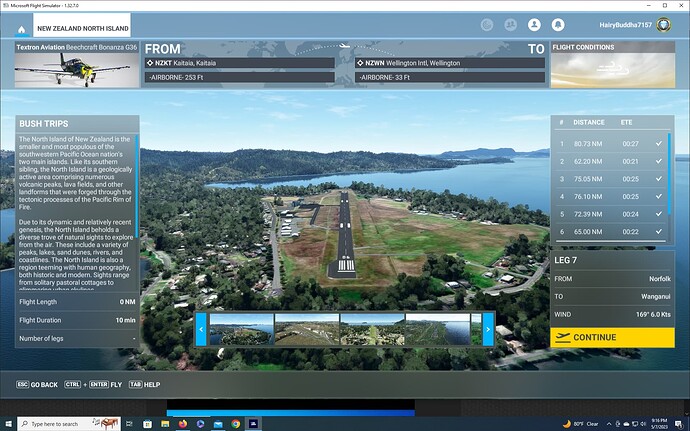Image resolution: width=690 pixels, height=431 pixels.
Task: Click the legs list scrollbar
Action: click(669, 174)
